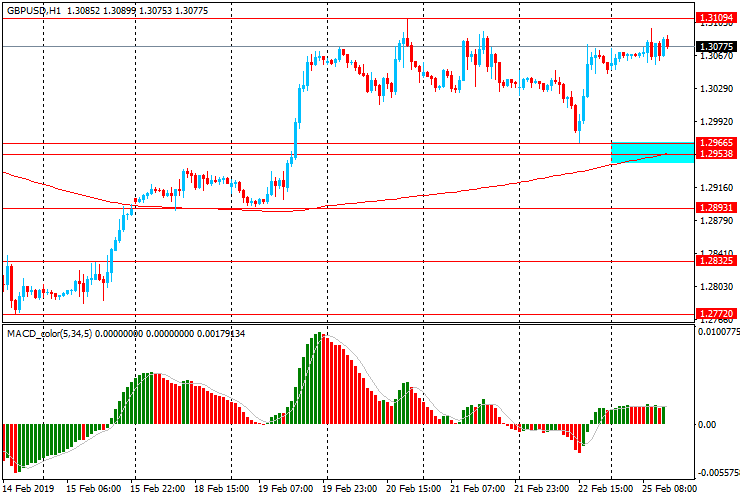Click the 1.27720 support level label
The width and height of the screenshot is (740, 500).
716,314
